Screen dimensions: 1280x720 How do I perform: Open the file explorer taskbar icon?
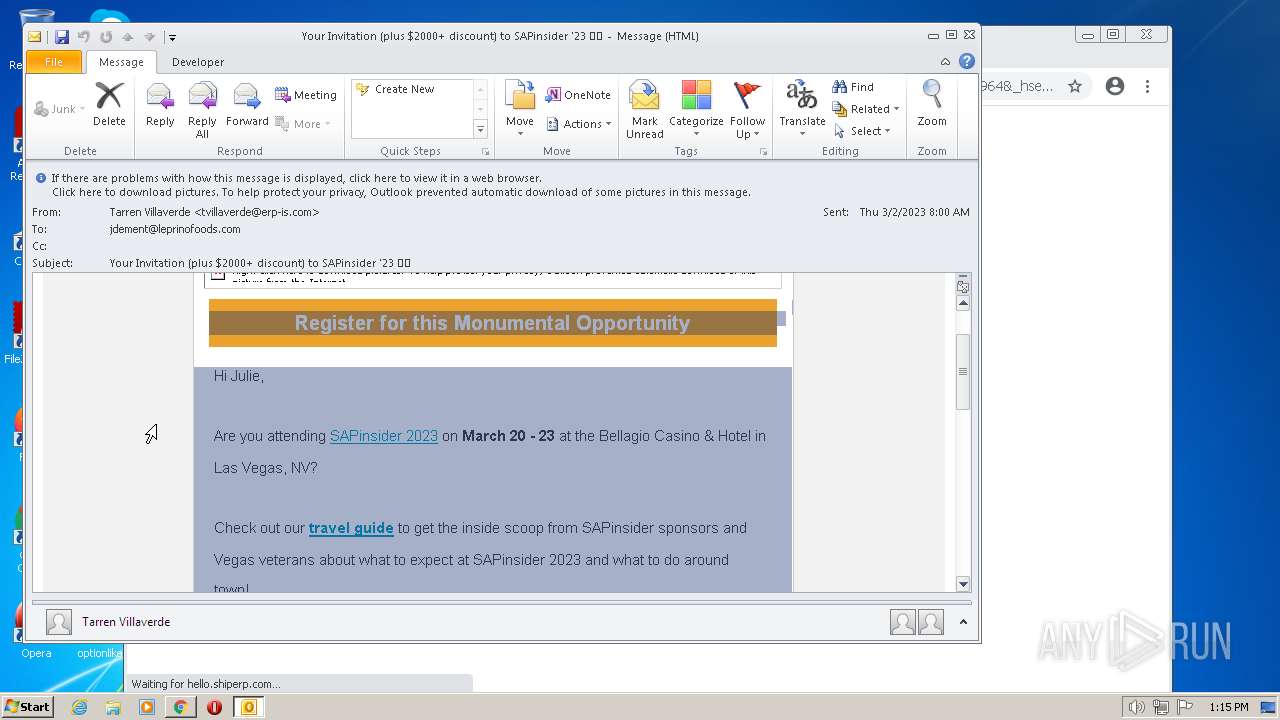coord(113,707)
